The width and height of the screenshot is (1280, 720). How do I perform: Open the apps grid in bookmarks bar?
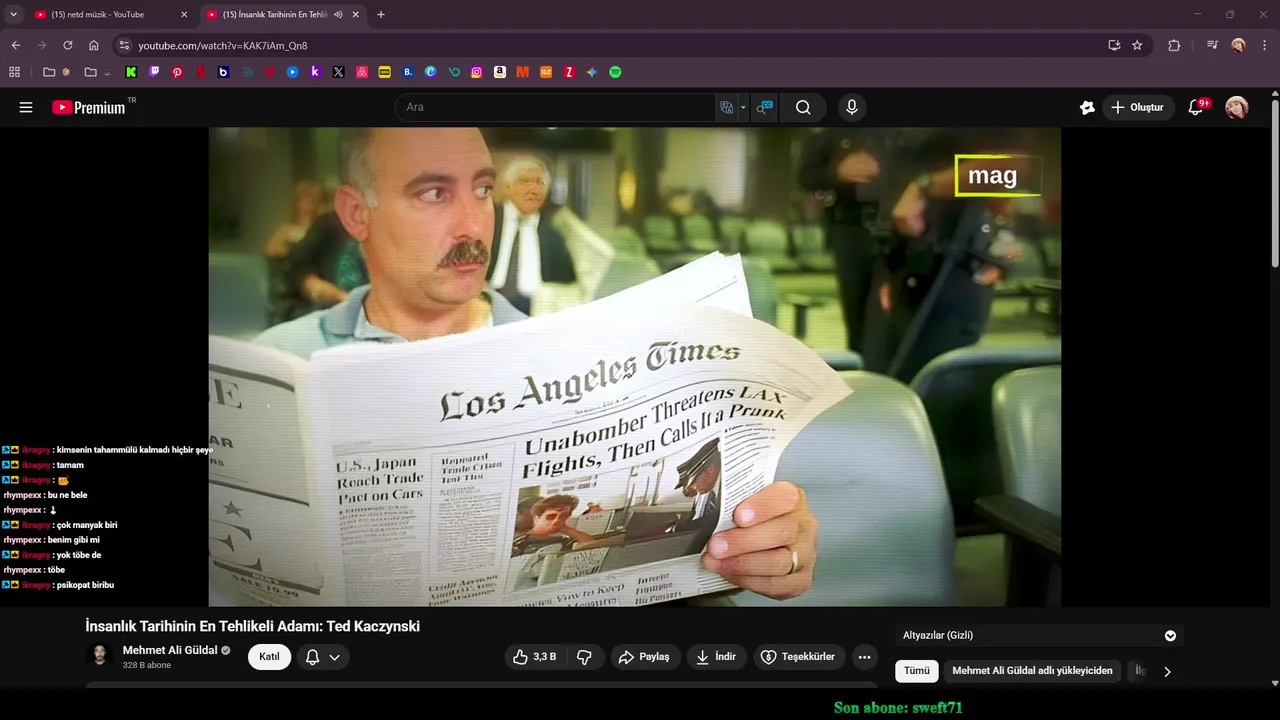(14, 72)
